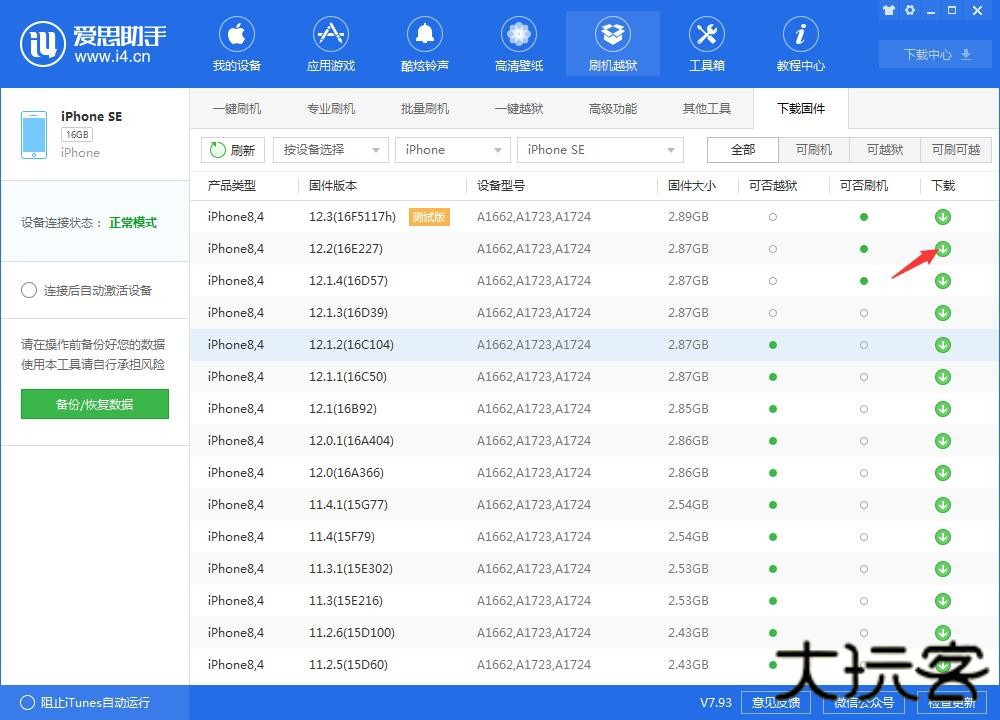Open the iPhone SE model dropdown

599,149
